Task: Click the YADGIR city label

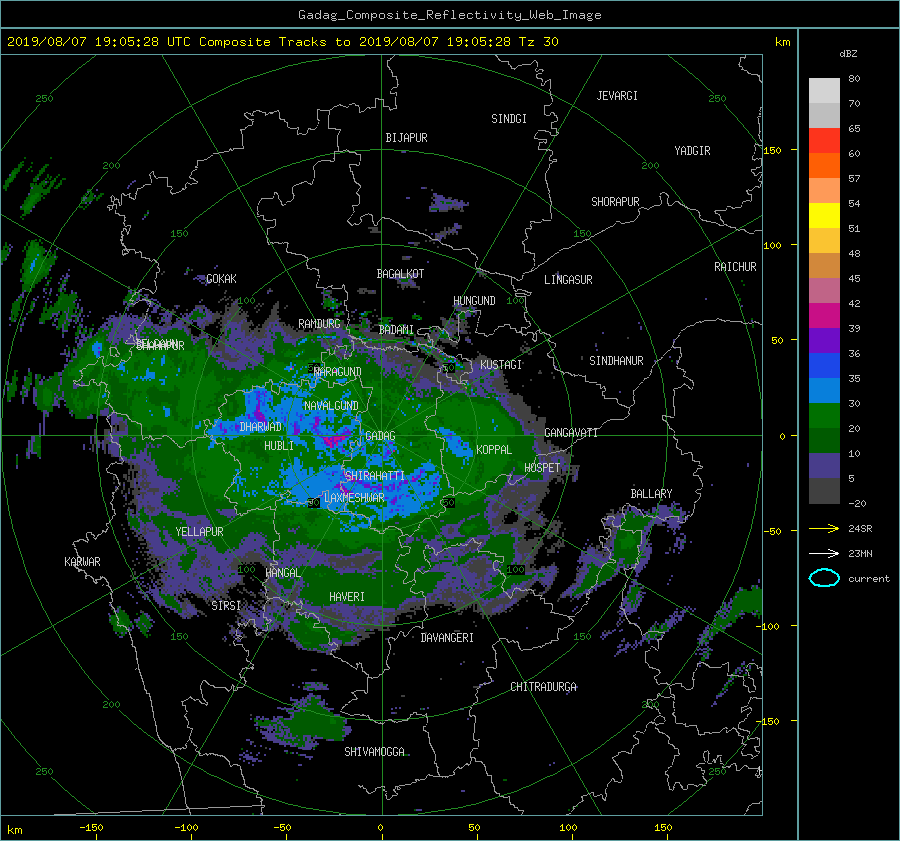Action: click(692, 151)
